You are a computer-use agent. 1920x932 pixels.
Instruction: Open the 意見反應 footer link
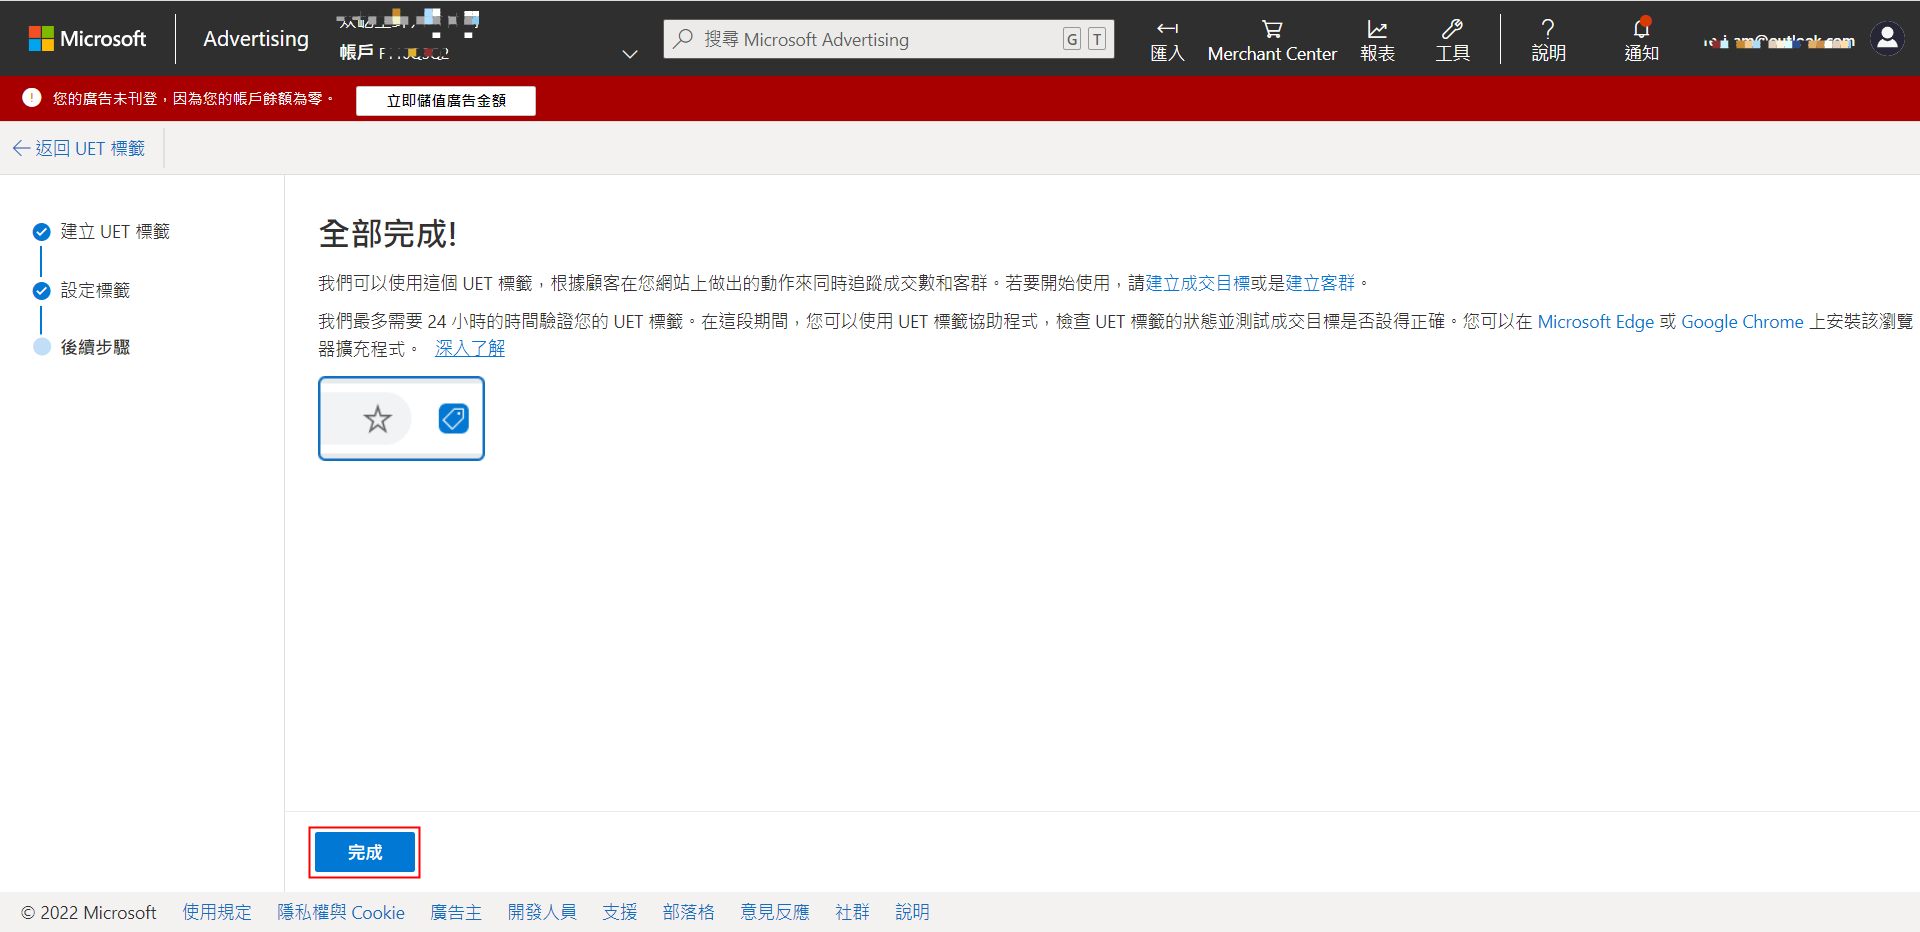775,912
